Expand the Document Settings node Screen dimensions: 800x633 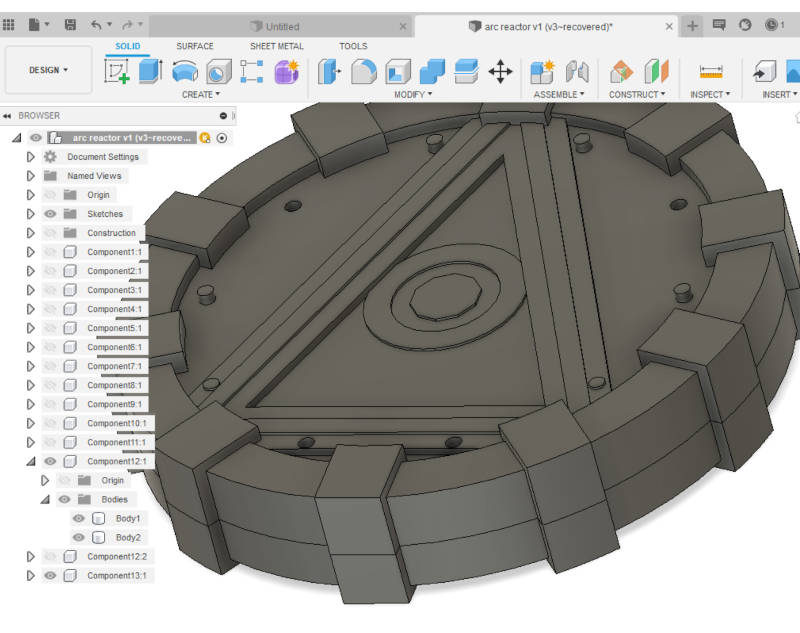[x=31, y=157]
